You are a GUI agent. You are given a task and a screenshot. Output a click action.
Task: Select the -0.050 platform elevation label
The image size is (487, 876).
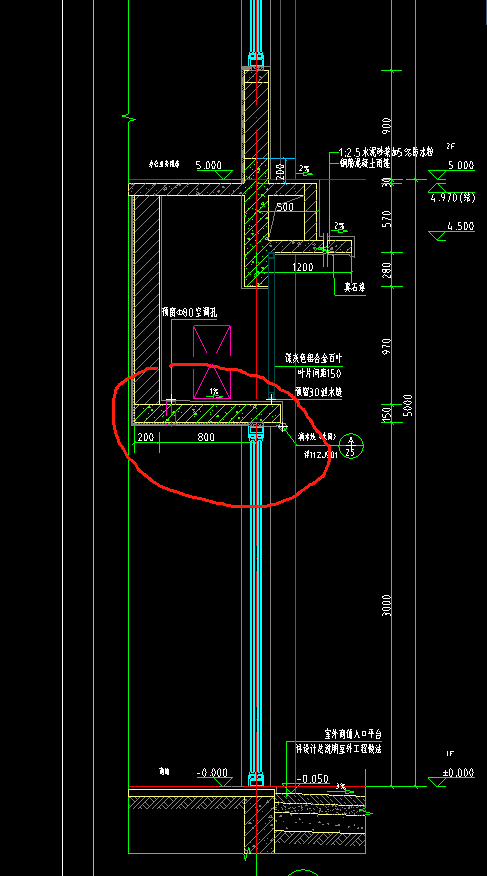(313, 779)
